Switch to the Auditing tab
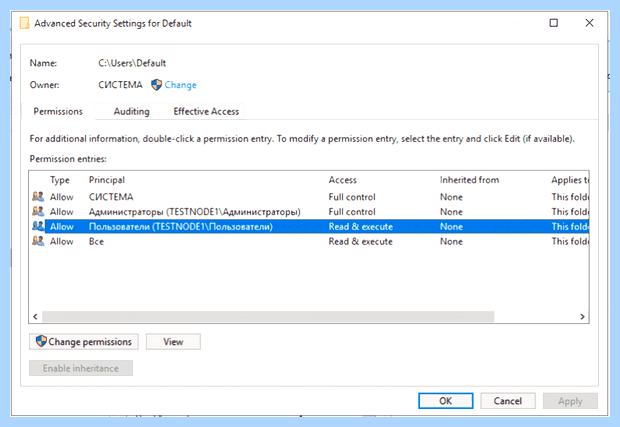This screenshot has width=620, height=427. [132, 111]
